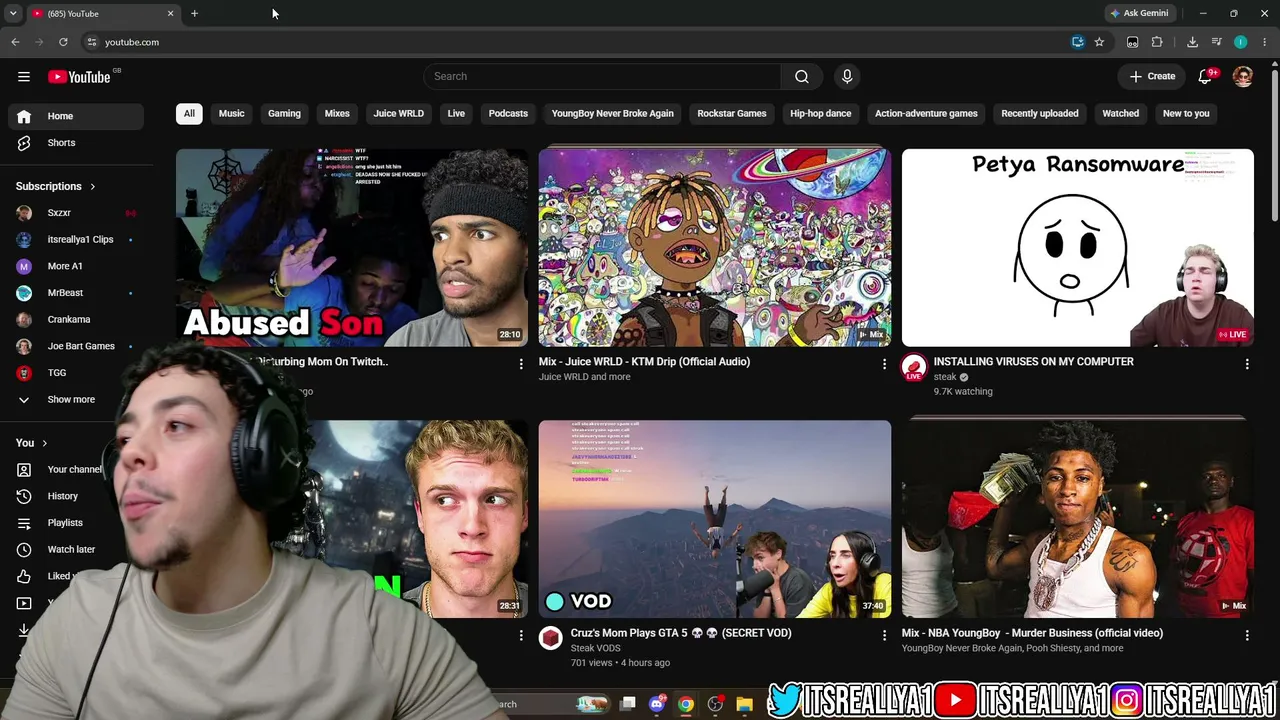This screenshot has width=1280, height=720.
Task: Go to Home in sidebar
Action: pos(76,116)
